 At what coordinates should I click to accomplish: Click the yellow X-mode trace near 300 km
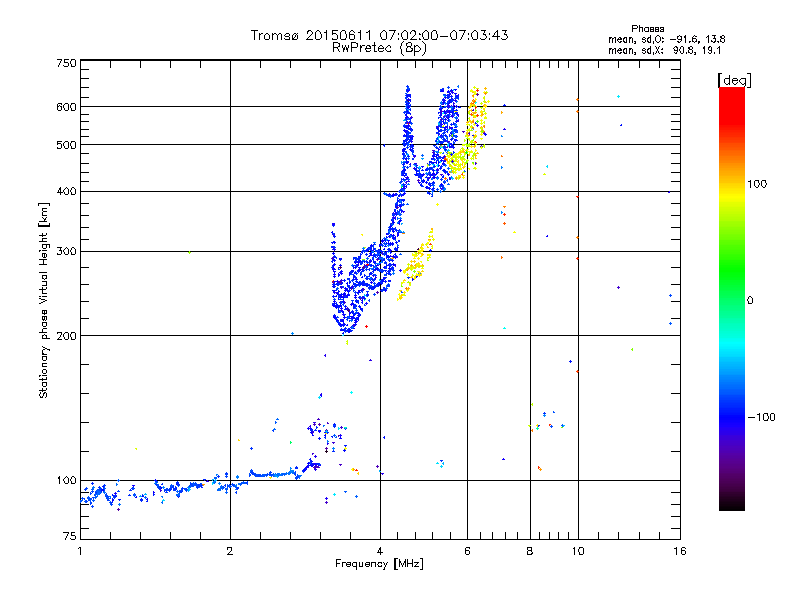coord(416,265)
